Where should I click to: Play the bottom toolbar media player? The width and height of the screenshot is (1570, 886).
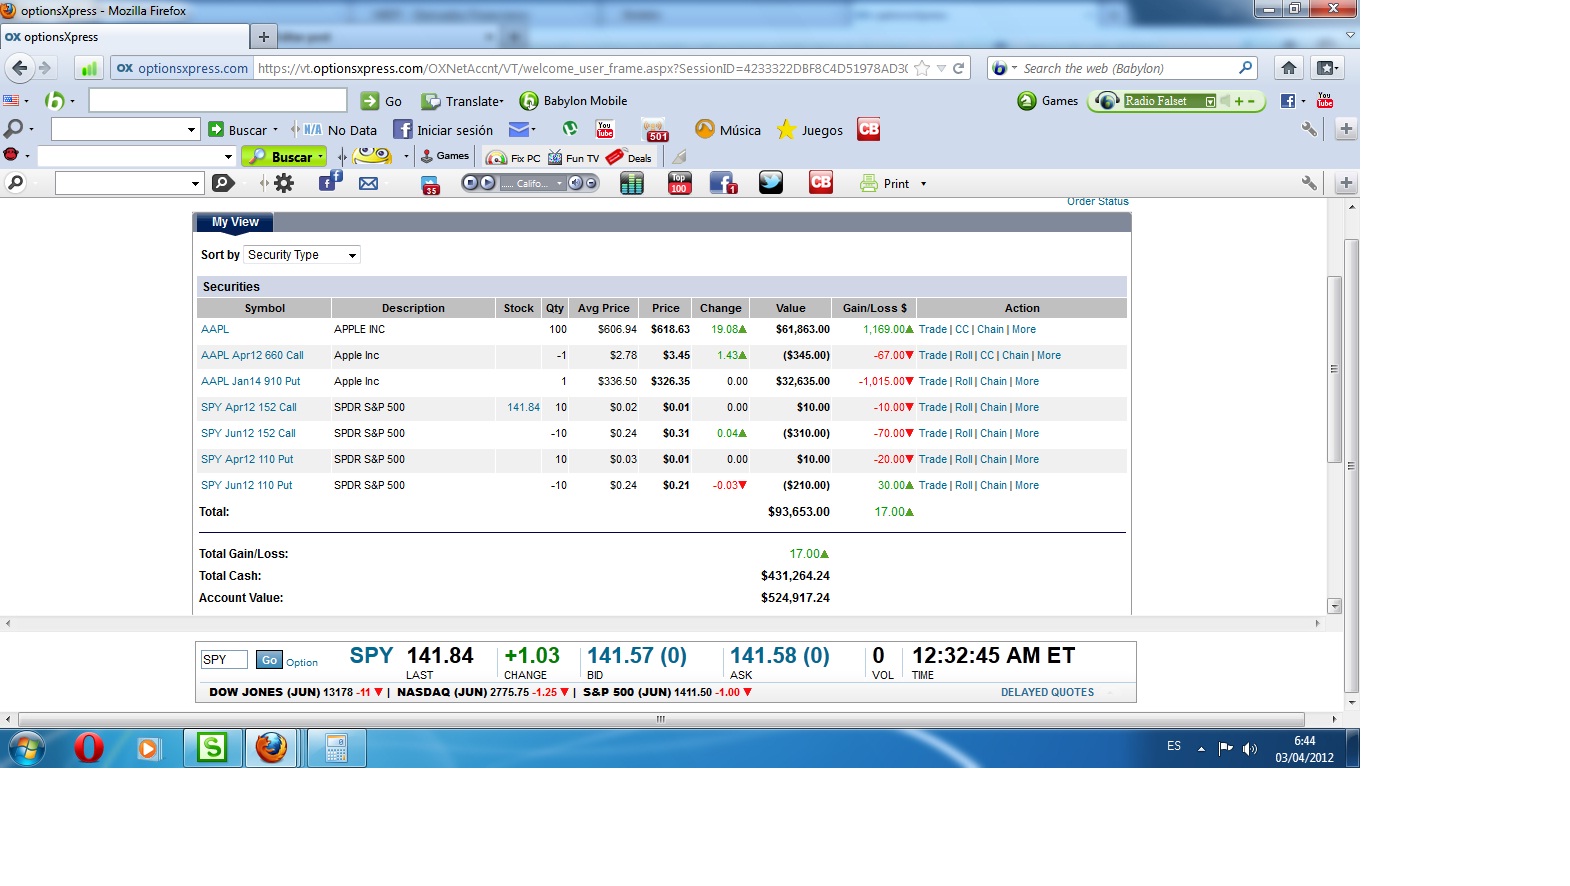(487, 183)
